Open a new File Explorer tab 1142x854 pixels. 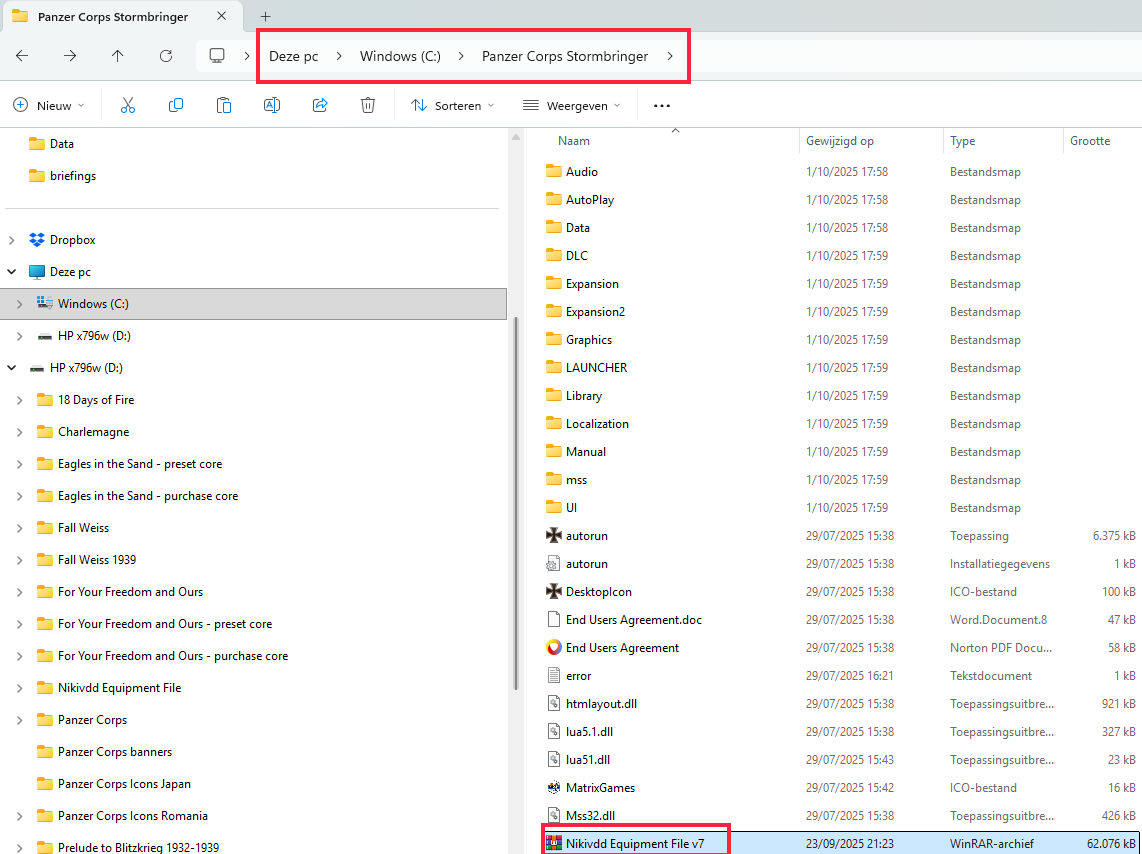[265, 17]
